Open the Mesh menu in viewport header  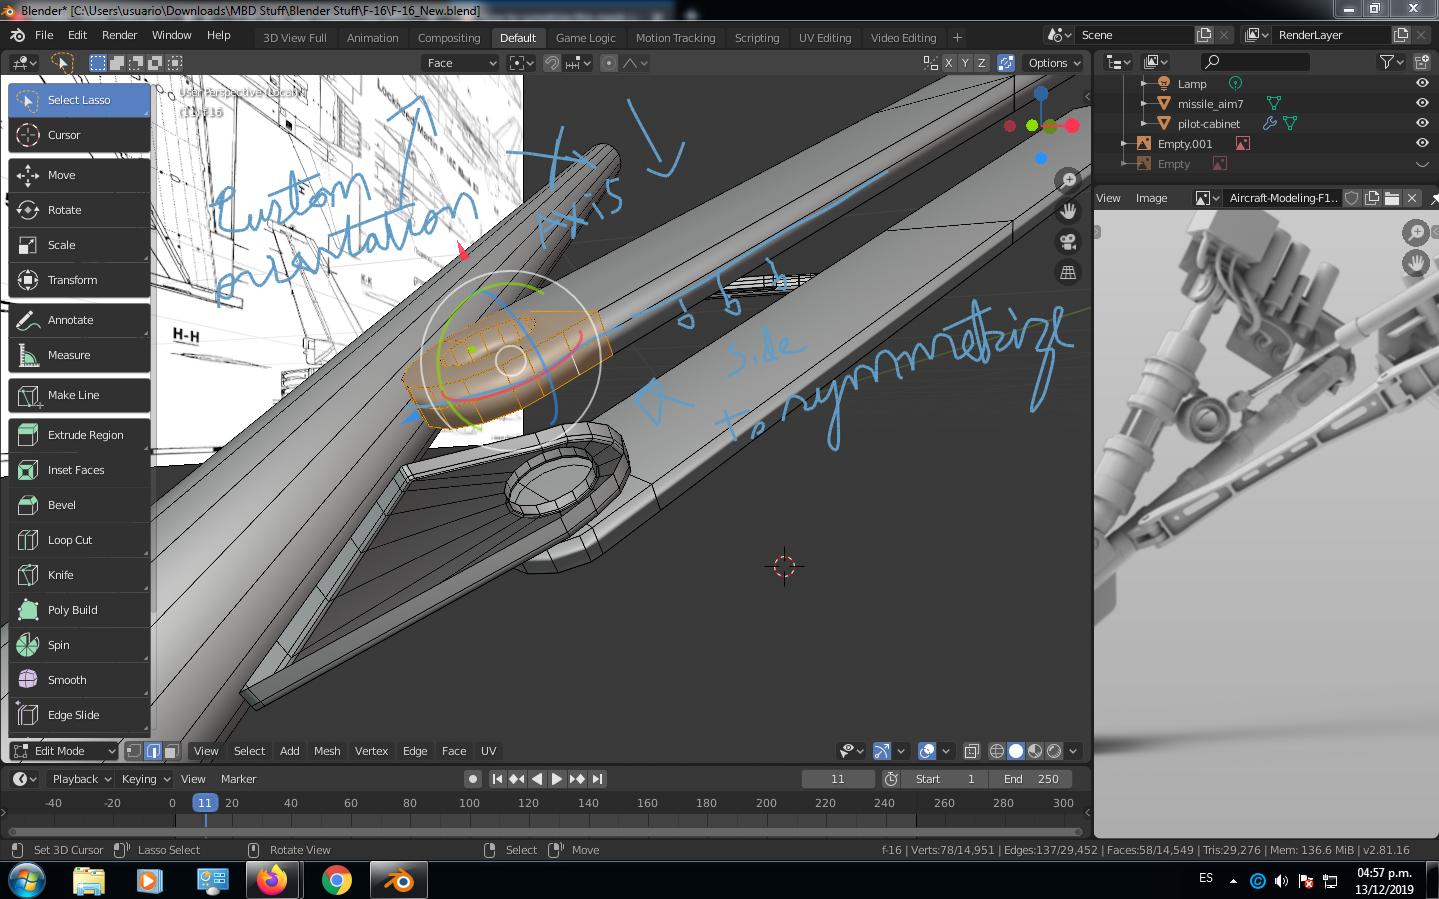(x=327, y=751)
